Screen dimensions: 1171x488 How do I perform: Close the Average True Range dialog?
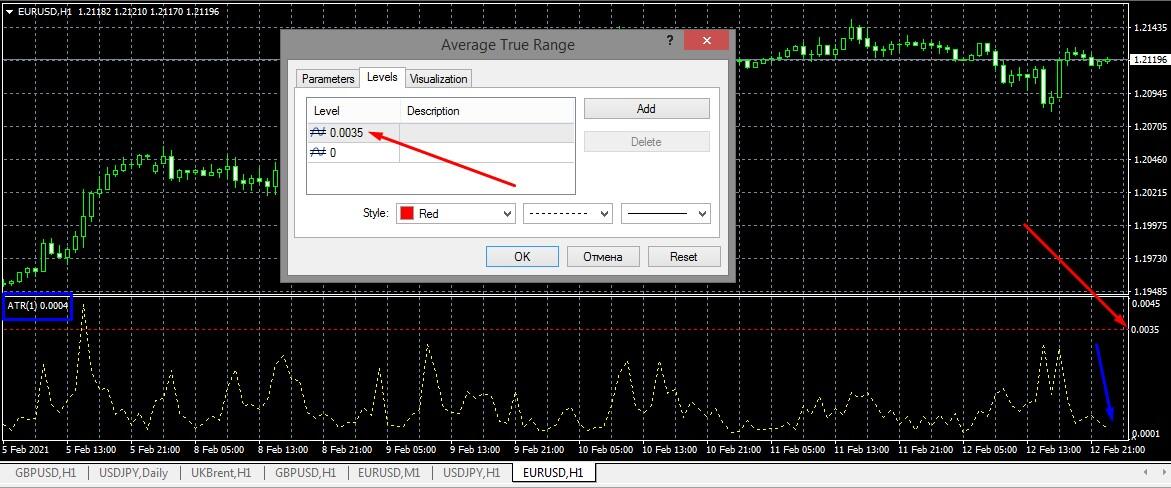tap(705, 41)
